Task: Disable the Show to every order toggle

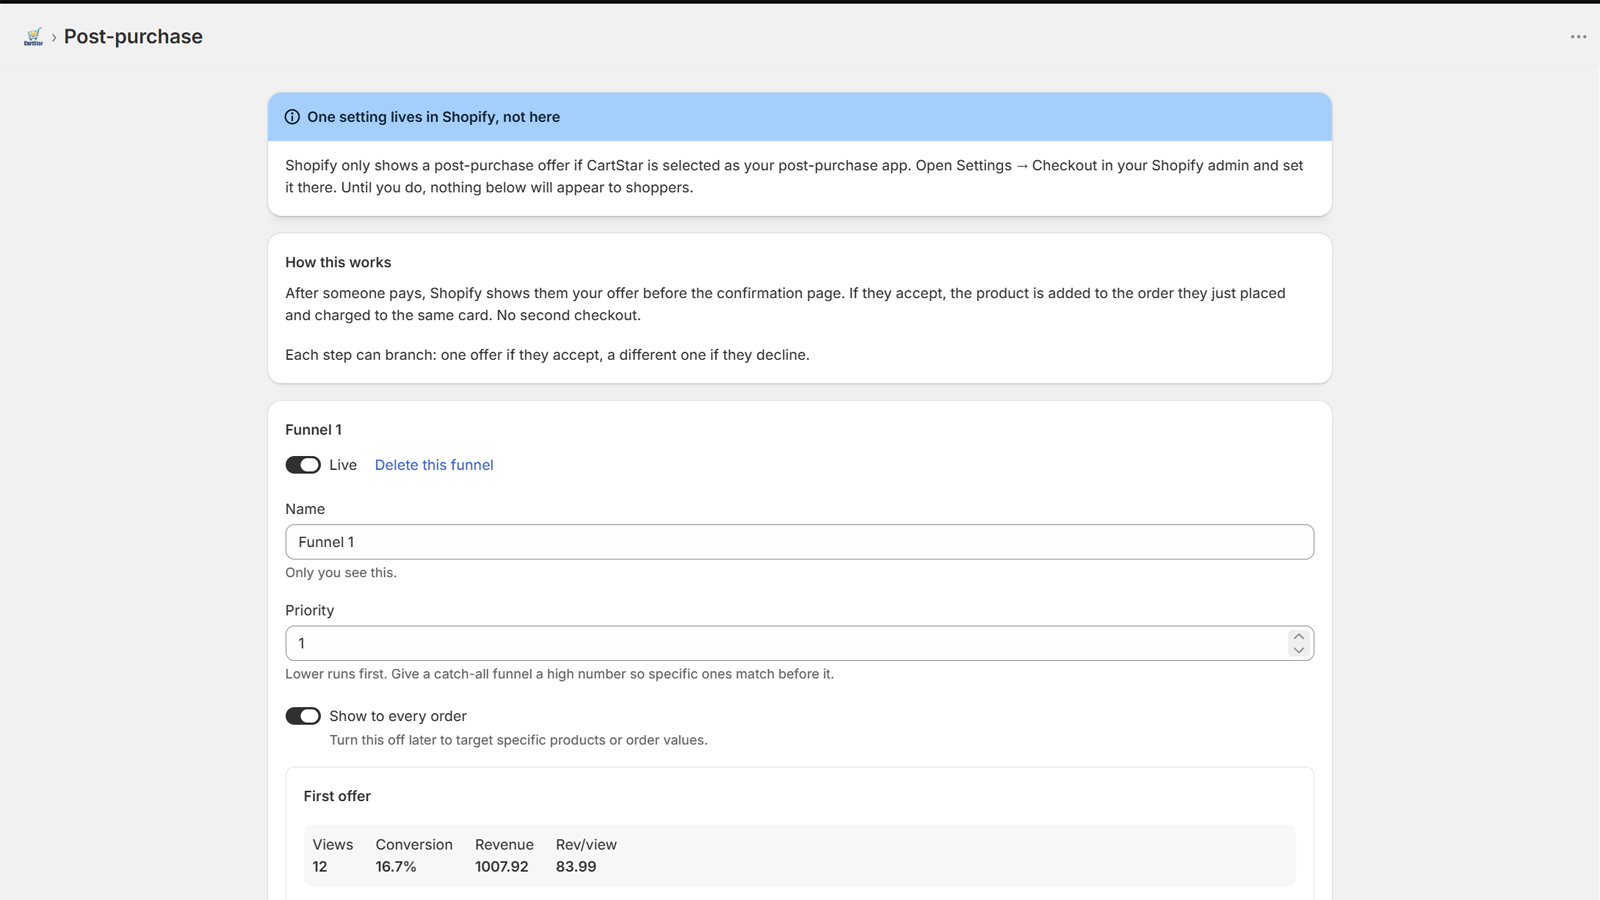Action: (303, 716)
